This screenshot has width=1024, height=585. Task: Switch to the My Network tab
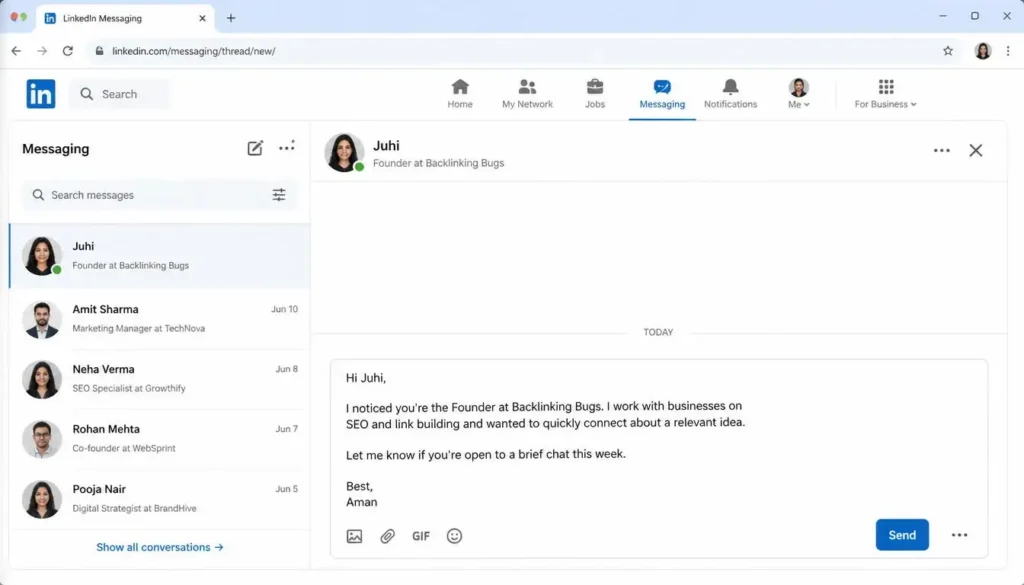pos(527,94)
